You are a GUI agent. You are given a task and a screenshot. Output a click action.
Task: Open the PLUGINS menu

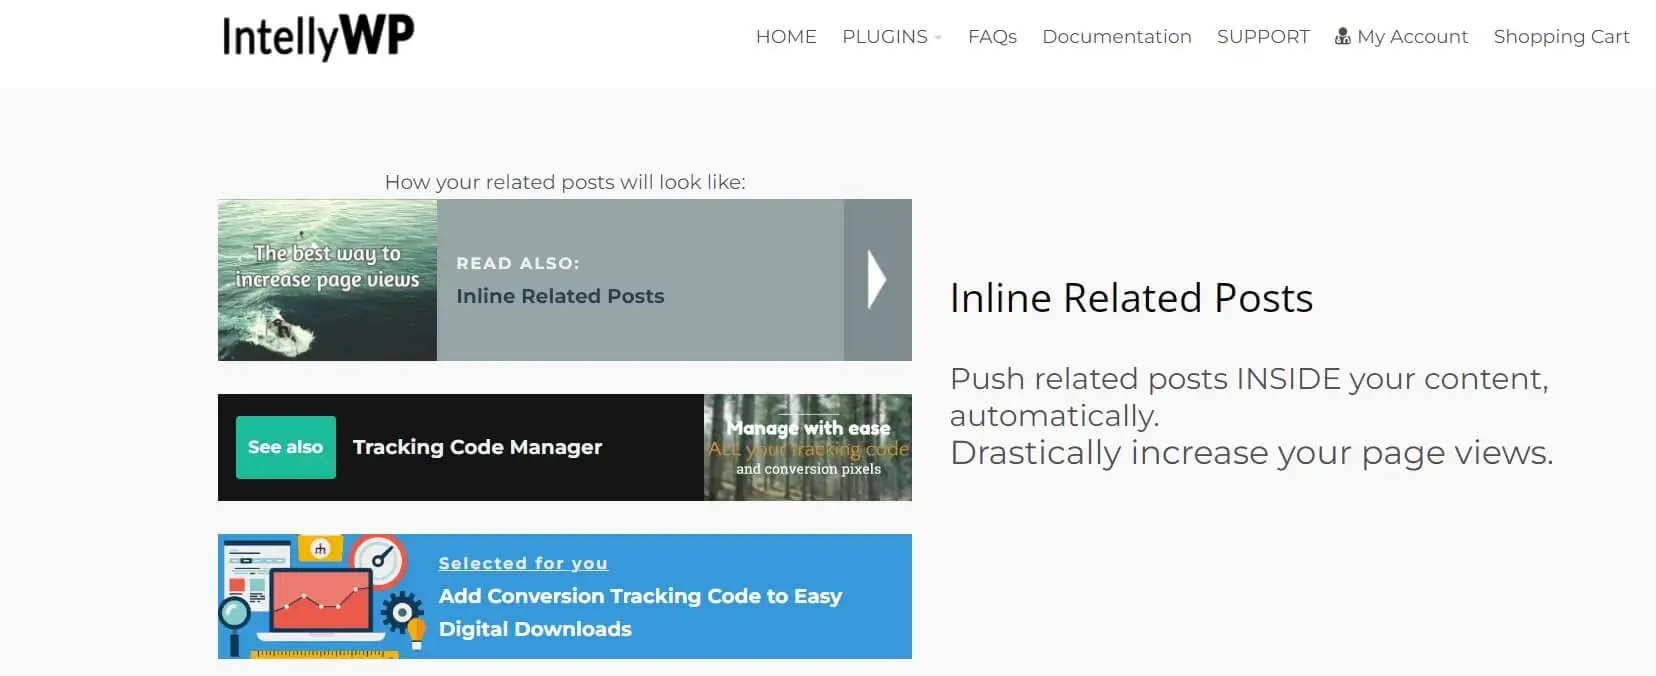(885, 37)
